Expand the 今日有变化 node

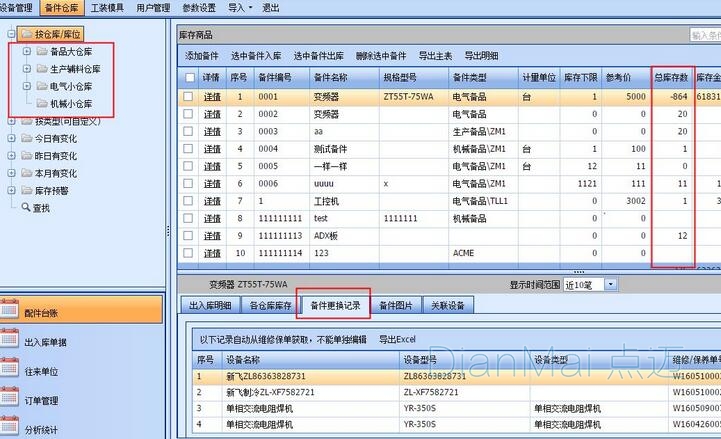click(11, 138)
